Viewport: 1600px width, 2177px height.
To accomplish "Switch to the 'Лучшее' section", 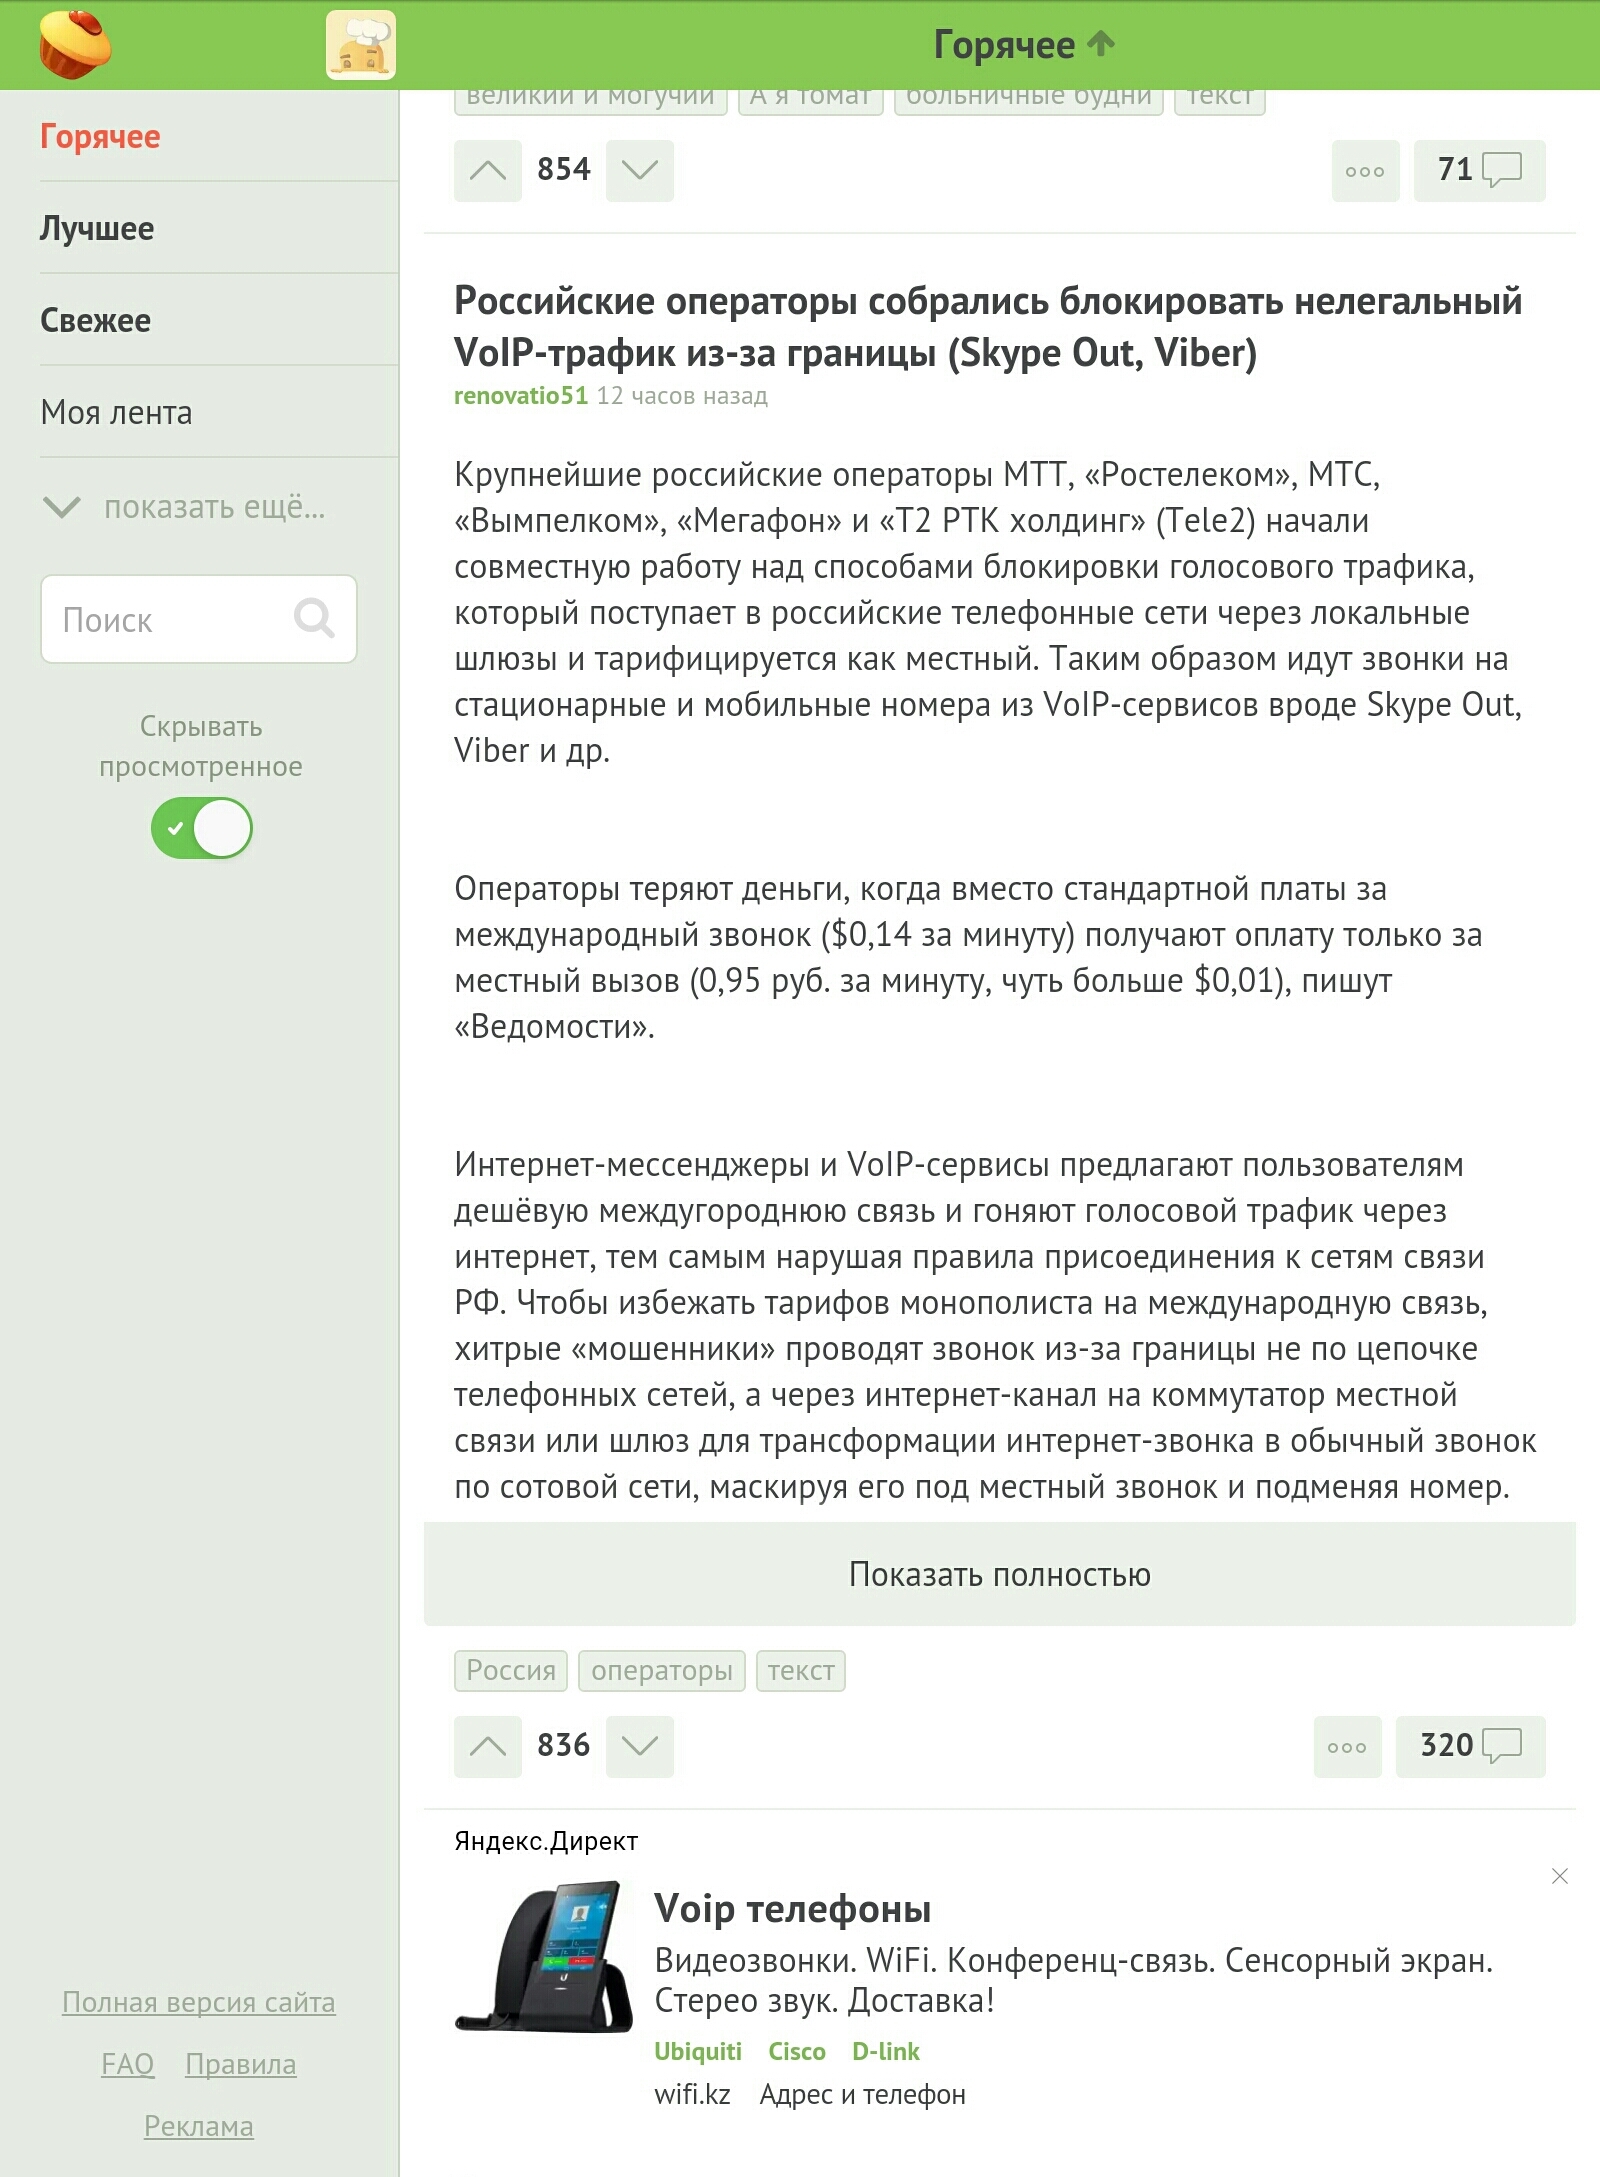I will point(97,228).
